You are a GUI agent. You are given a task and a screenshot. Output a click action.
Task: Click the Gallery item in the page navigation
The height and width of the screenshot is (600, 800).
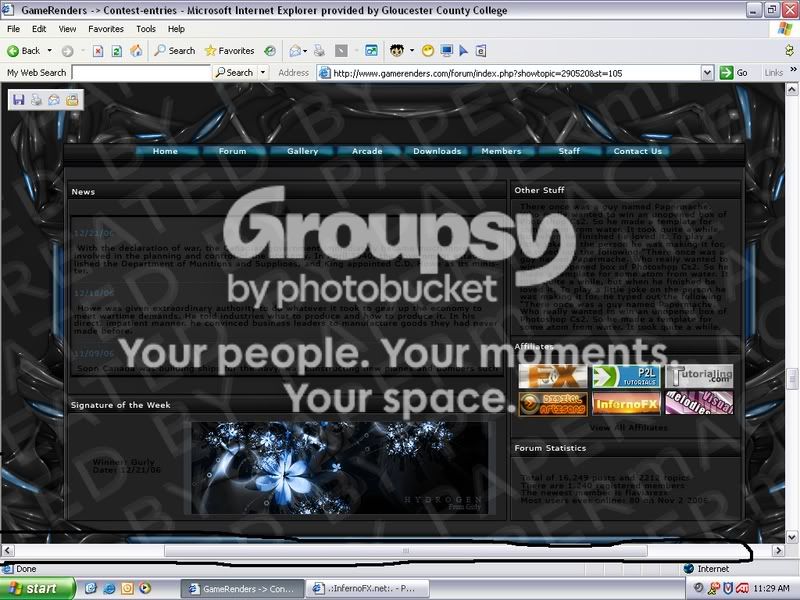click(x=302, y=151)
